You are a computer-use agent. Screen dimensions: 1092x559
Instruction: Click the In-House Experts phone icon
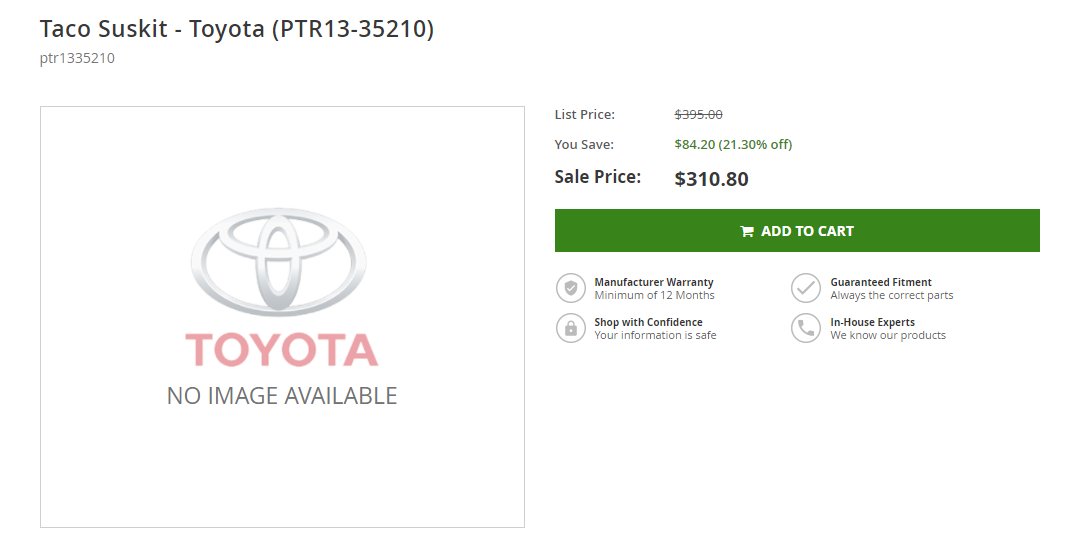coord(806,328)
